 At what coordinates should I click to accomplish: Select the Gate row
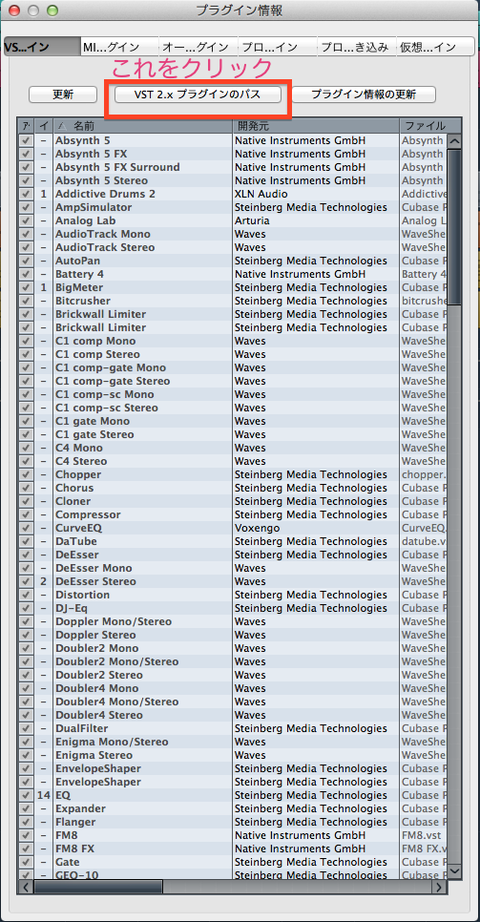234,862
